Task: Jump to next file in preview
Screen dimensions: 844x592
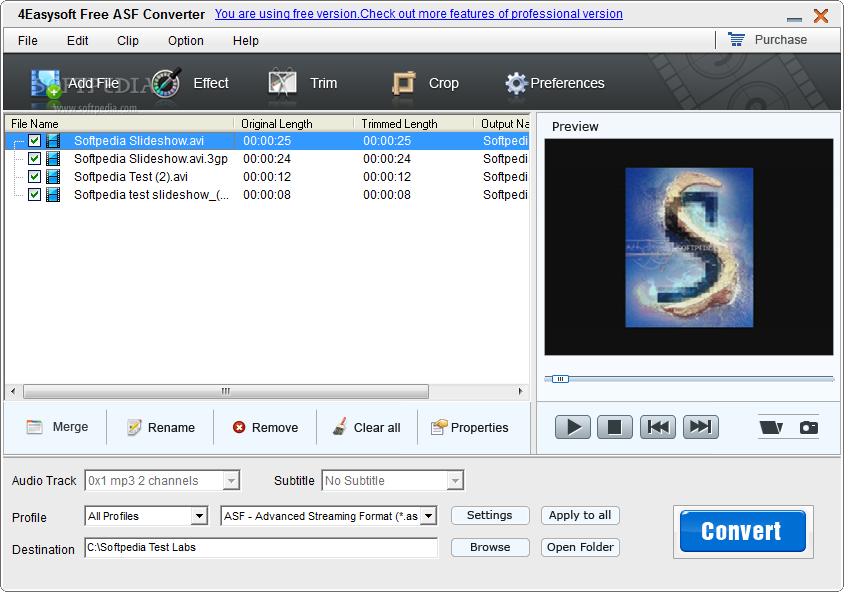Action: [700, 427]
